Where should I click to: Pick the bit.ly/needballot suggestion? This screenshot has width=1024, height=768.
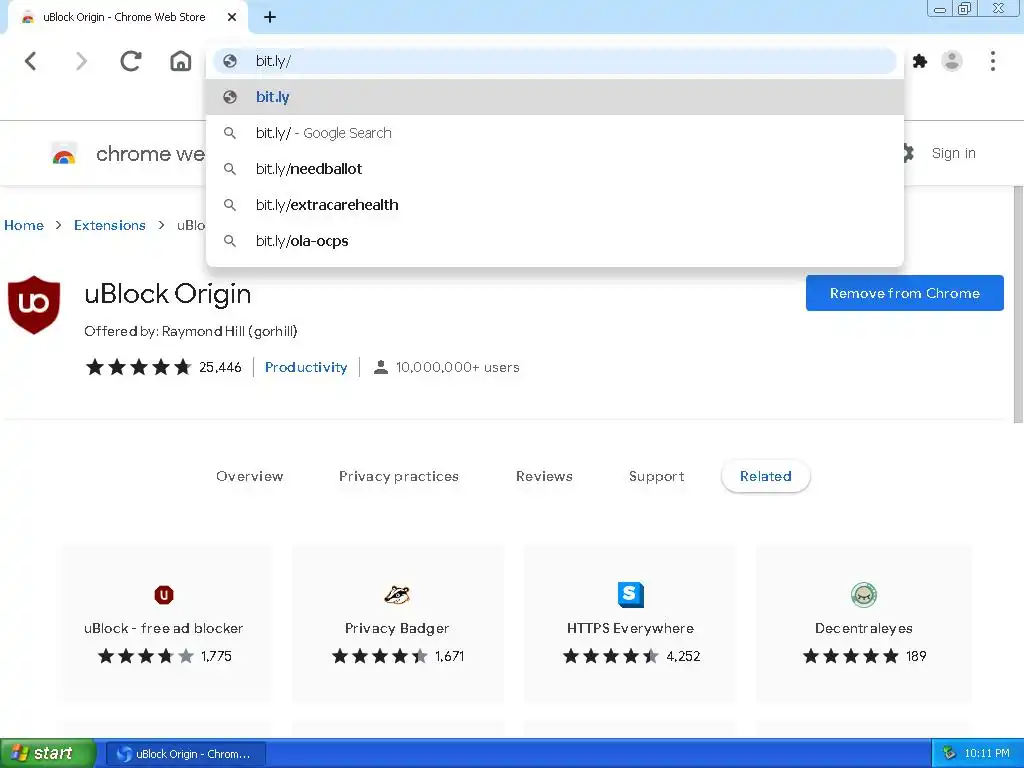(554, 168)
